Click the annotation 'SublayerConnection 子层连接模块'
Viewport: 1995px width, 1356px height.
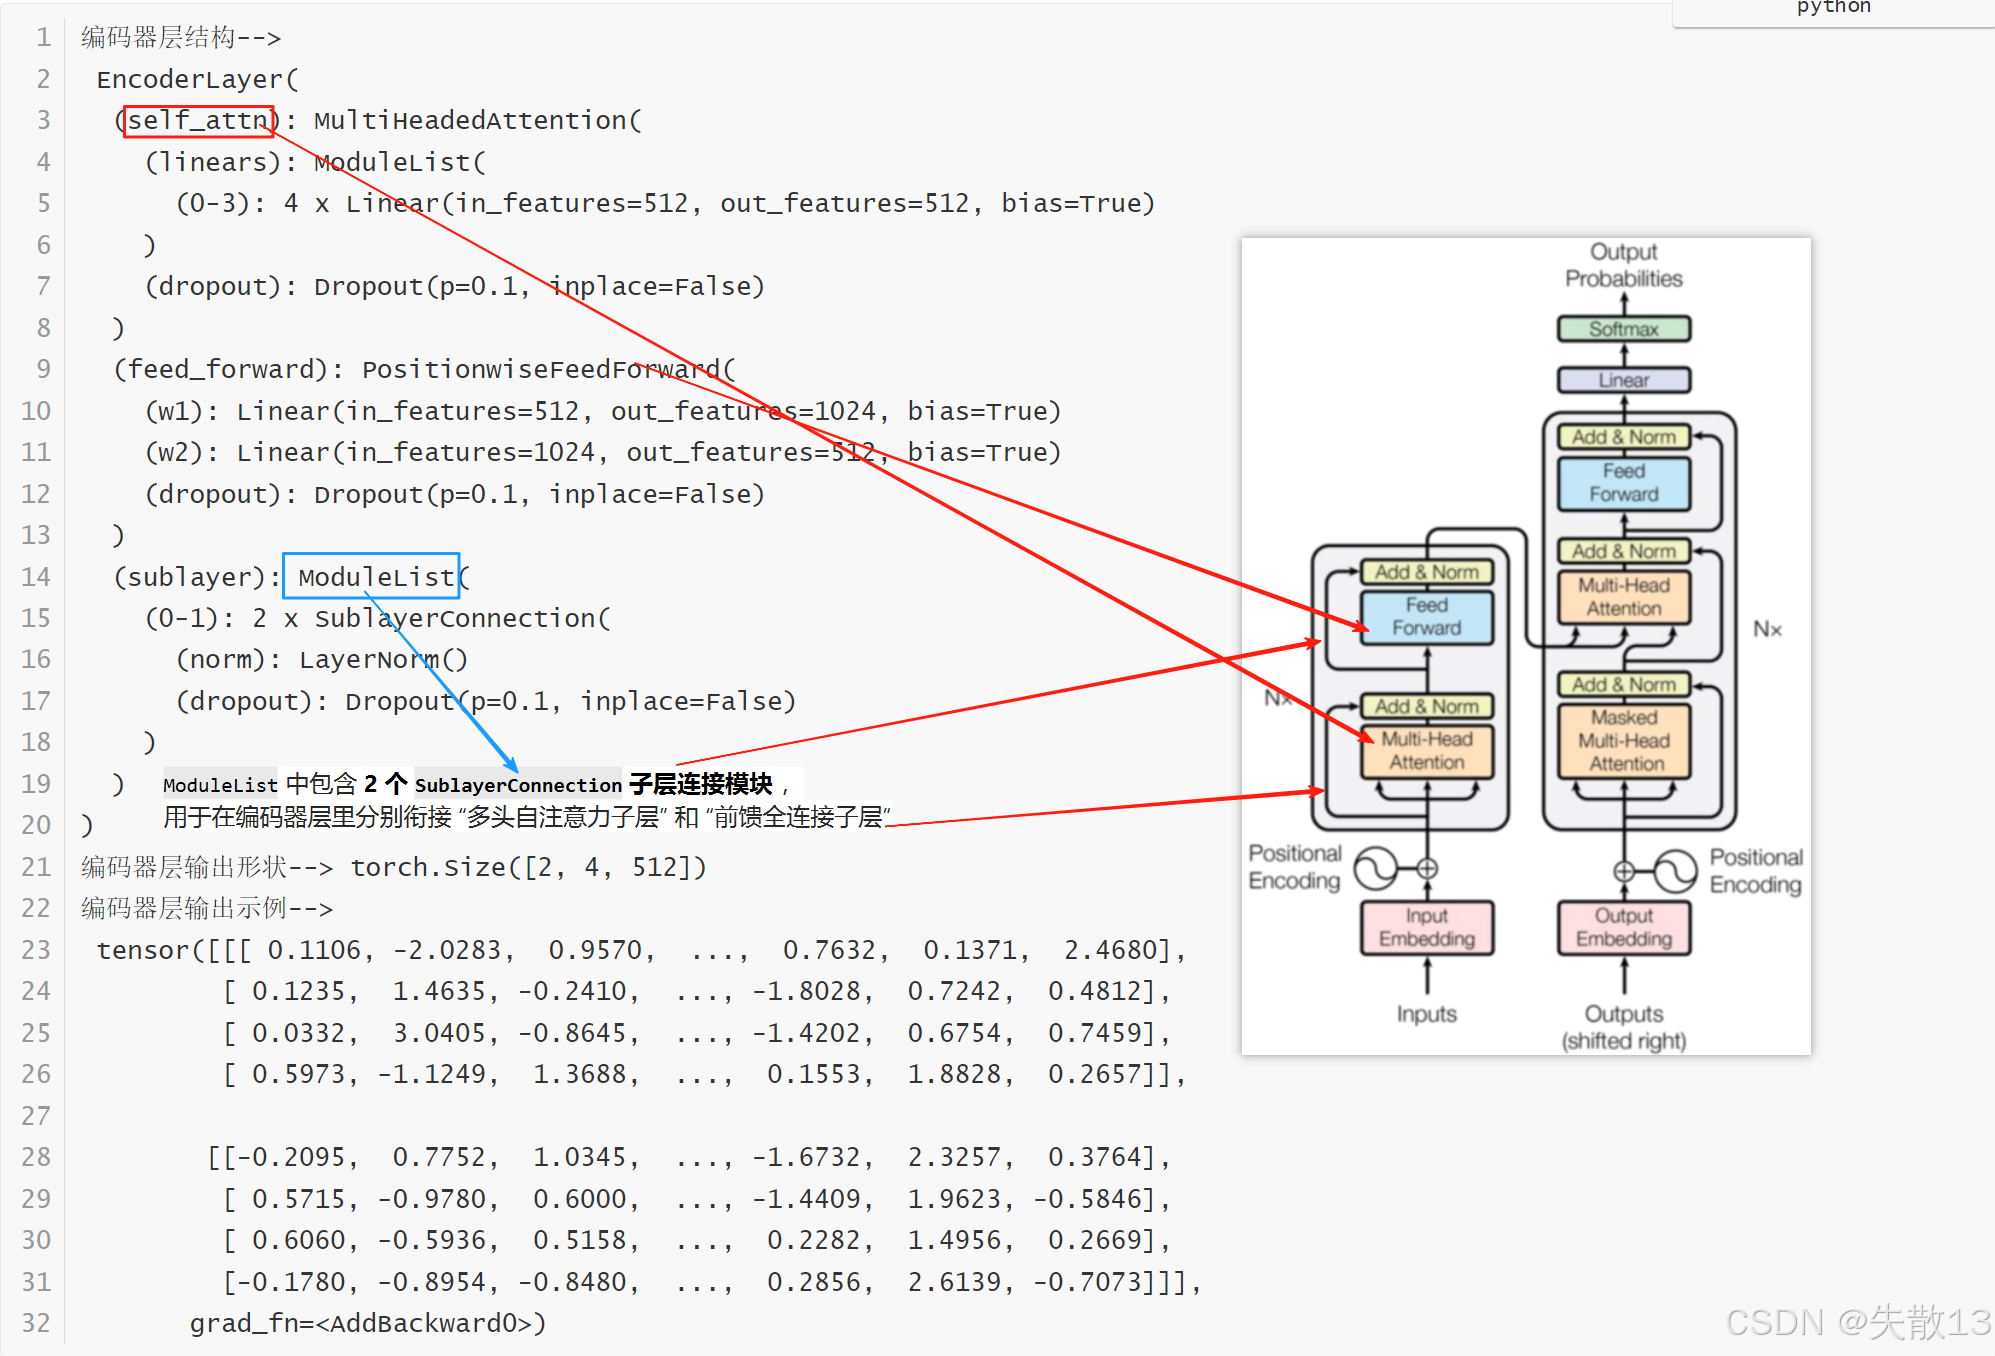pyautogui.click(x=594, y=784)
